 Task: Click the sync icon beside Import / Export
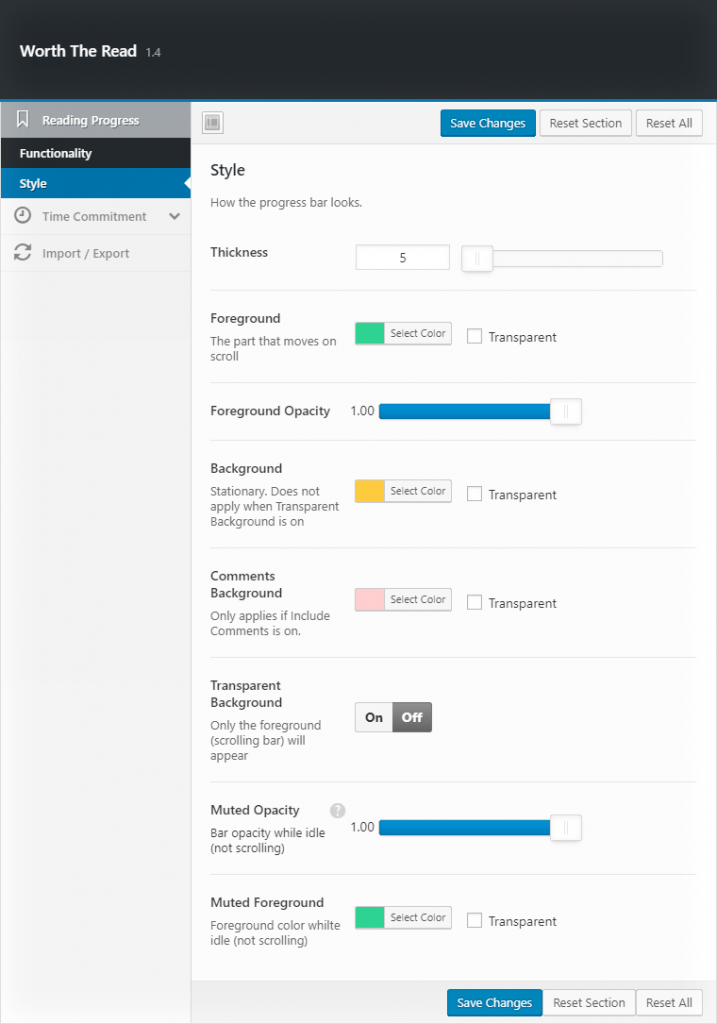tap(22, 253)
